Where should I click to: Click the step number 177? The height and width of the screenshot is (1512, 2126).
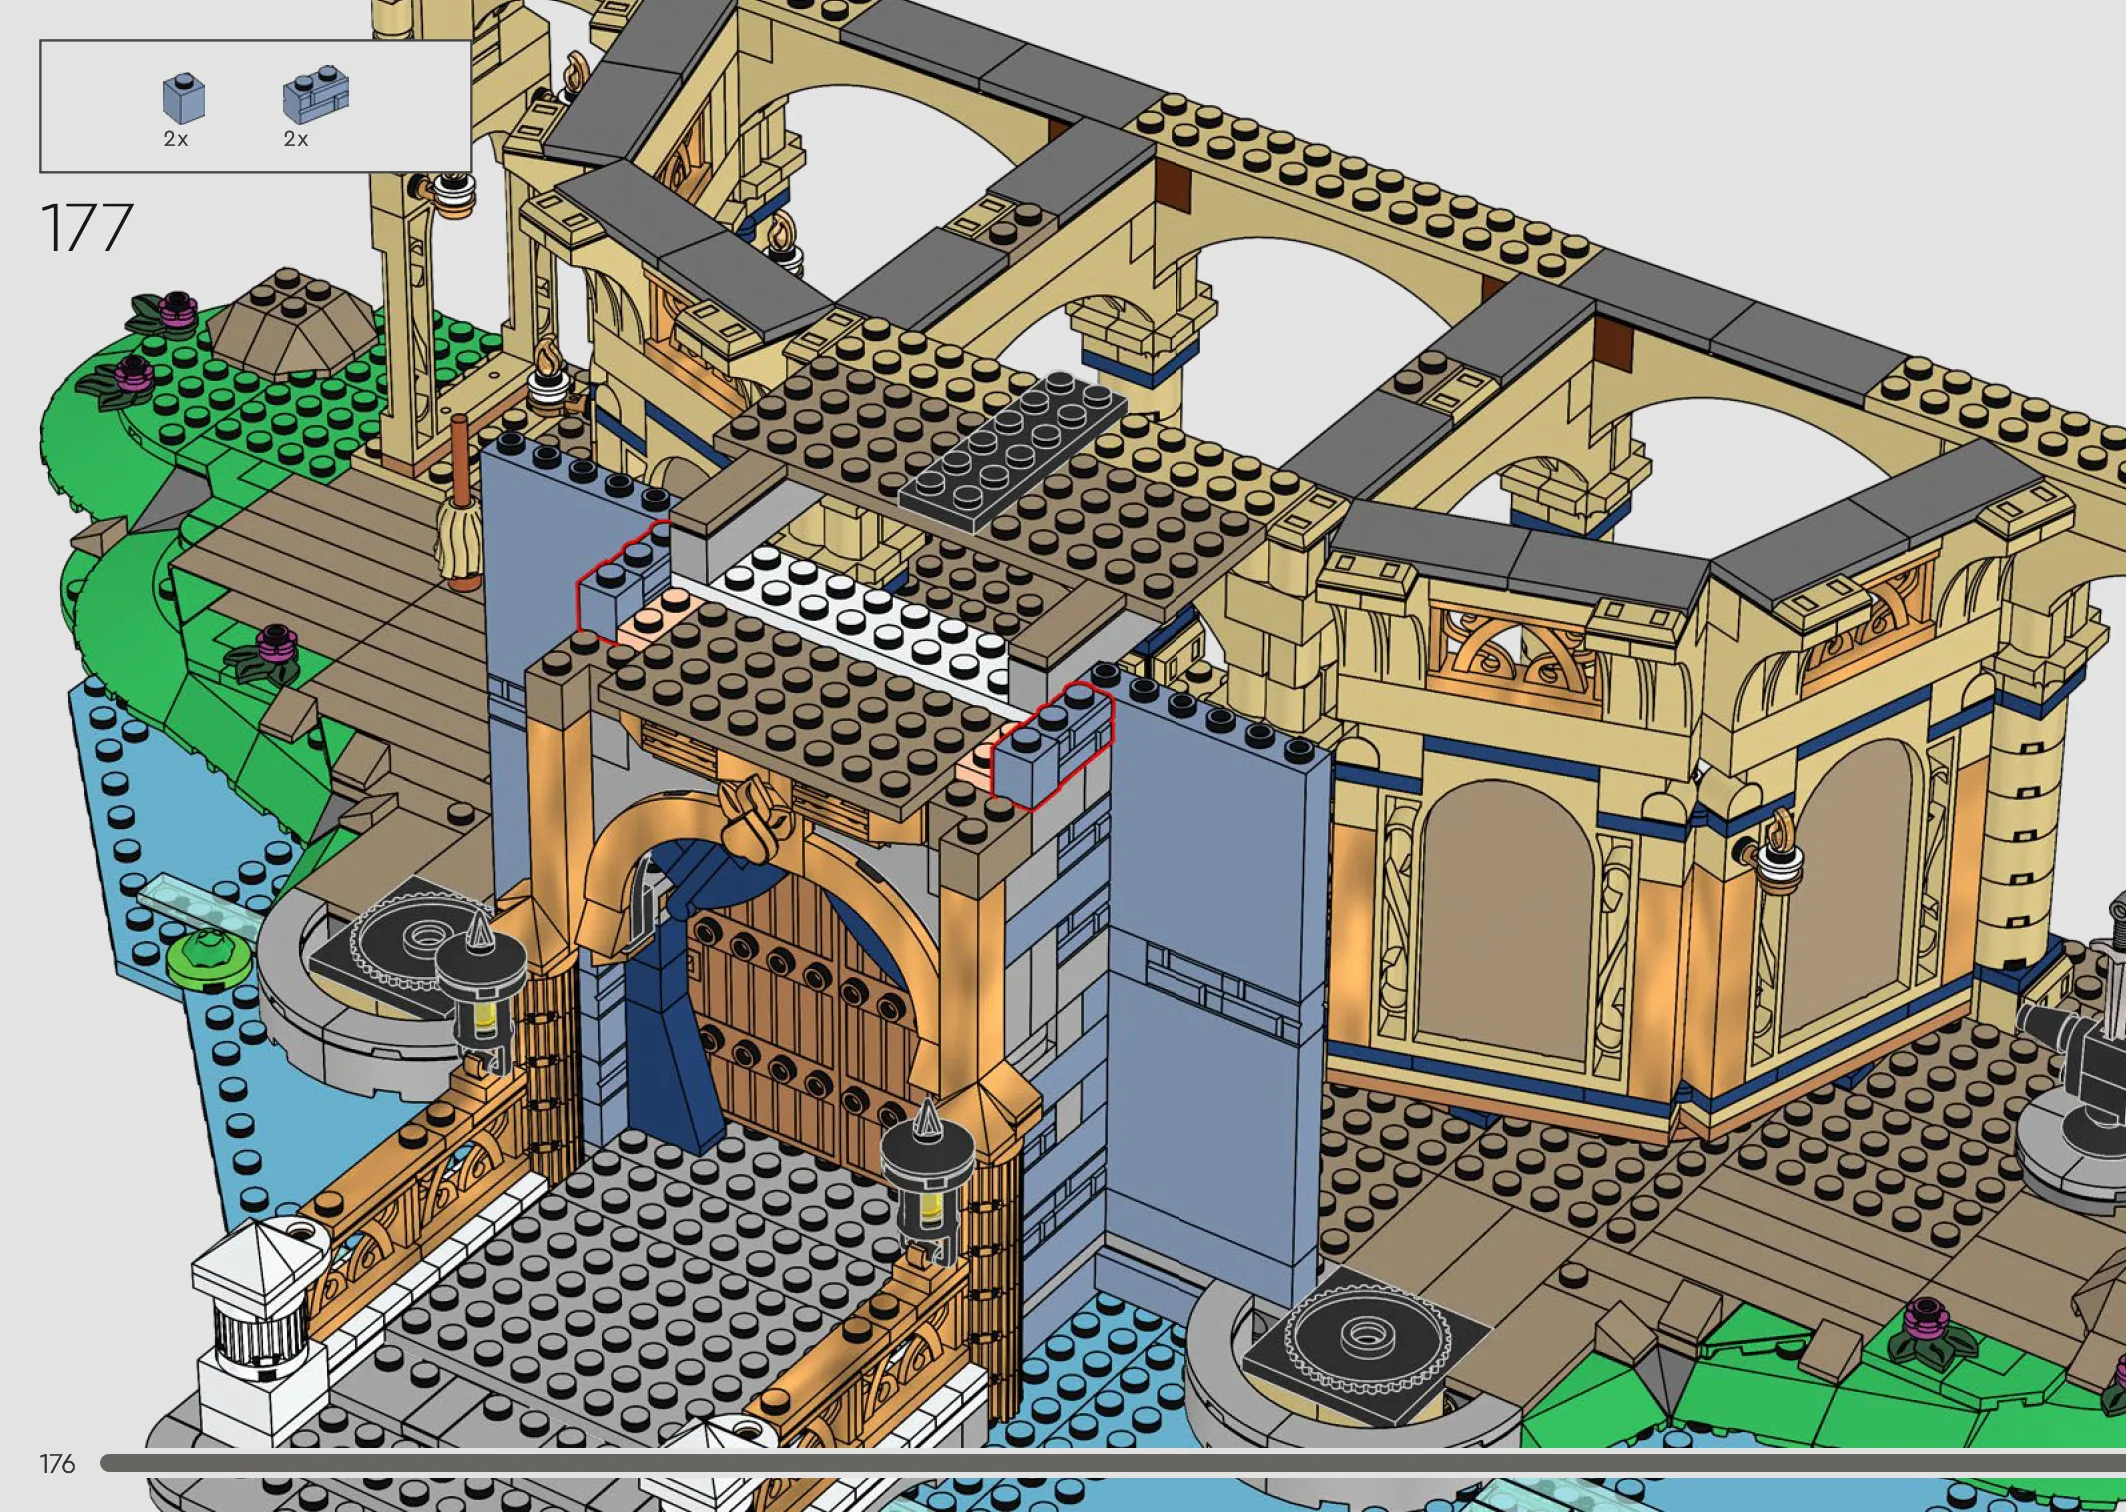pos(87,227)
